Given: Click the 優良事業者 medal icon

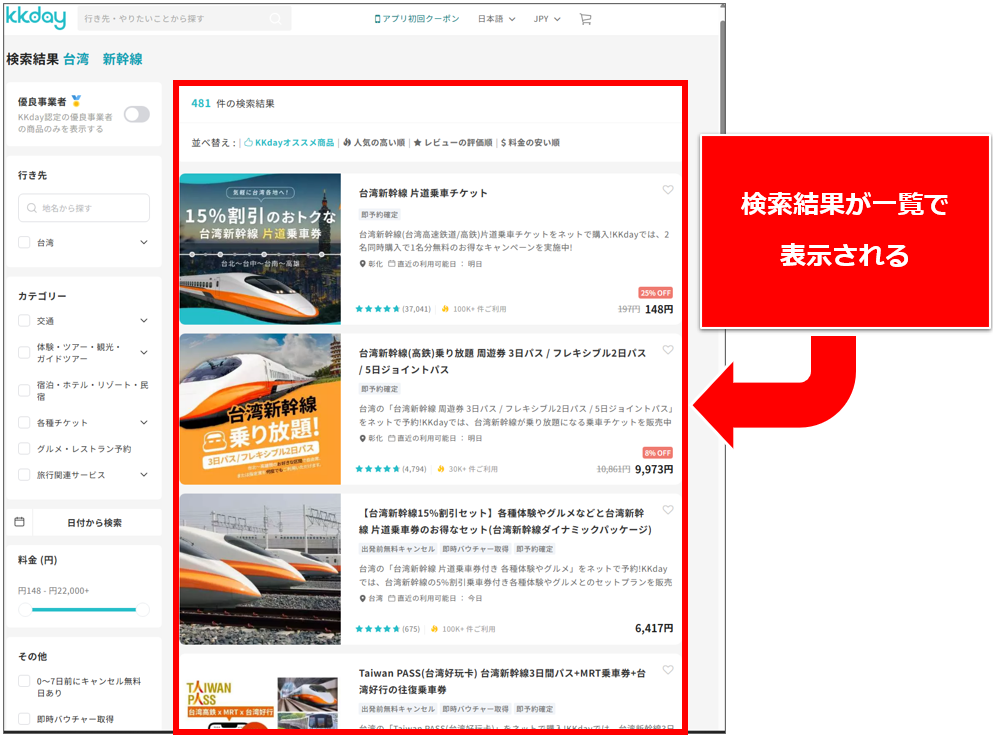Looking at the screenshot, I should tap(77, 101).
